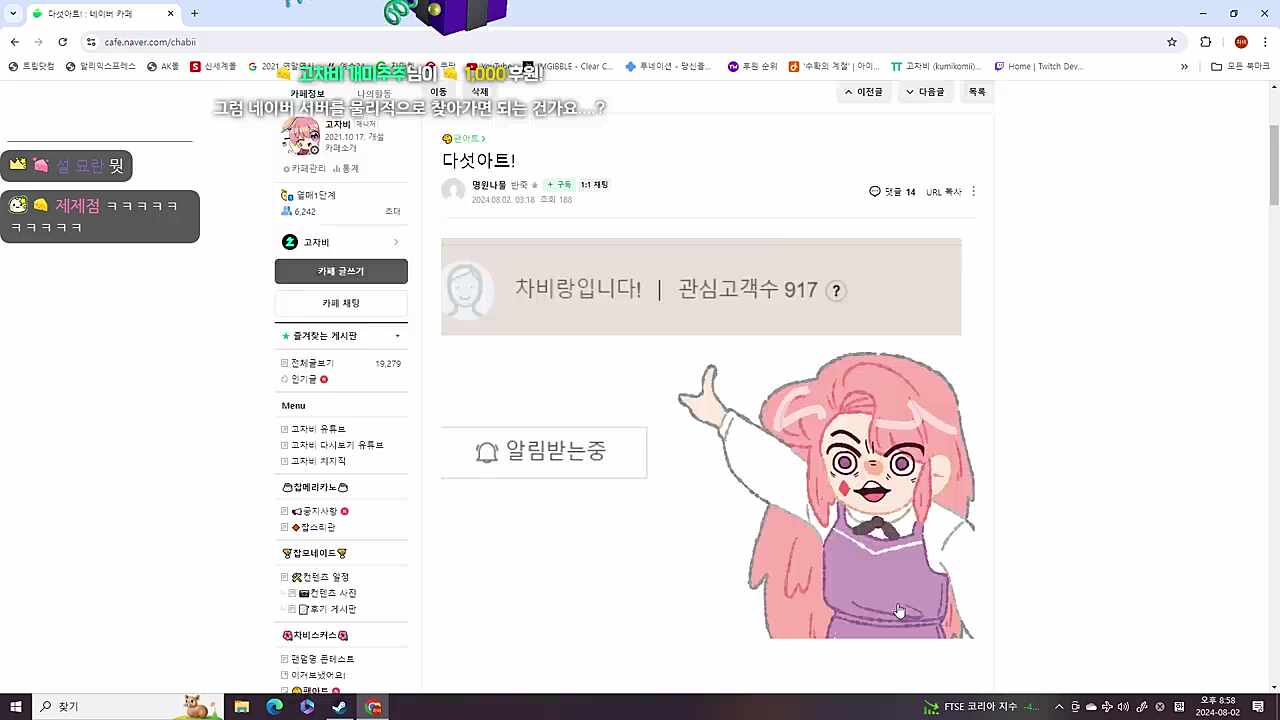Click the taskbar 찾기 search box
Viewport: 1280px width, 720px height.
click(130, 707)
